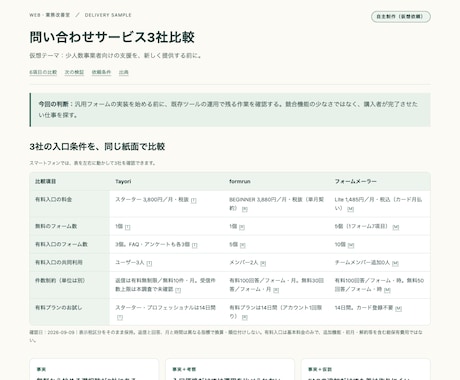
Task: Open source marker after BEGINNER 3,880円／月 cell
Action: [x=245, y=209]
